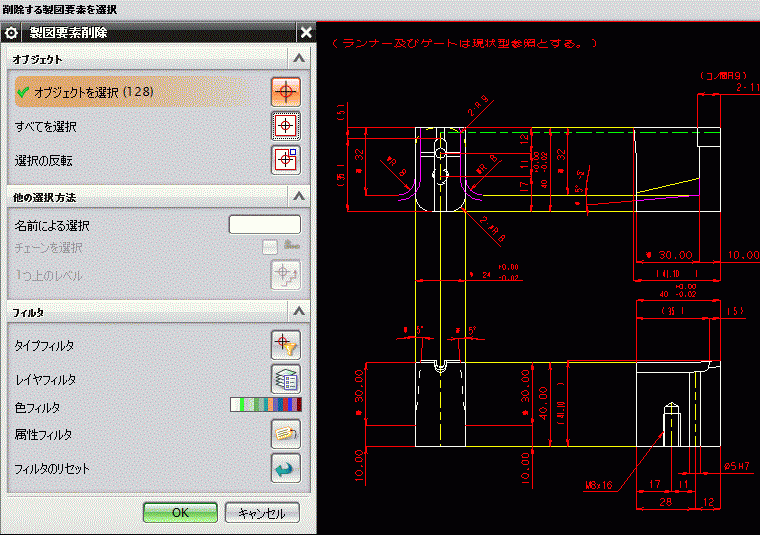
Task: Open the Layer Filter (レイヤフィルタ) icon
Action: pyautogui.click(x=285, y=379)
